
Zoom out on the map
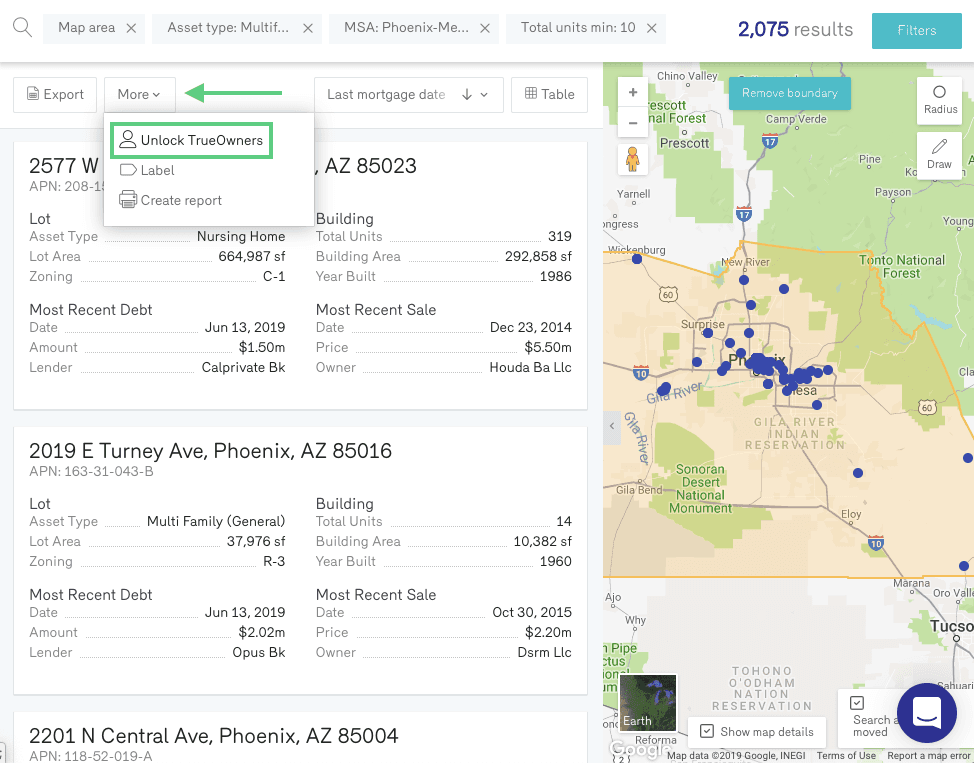click(x=633, y=124)
